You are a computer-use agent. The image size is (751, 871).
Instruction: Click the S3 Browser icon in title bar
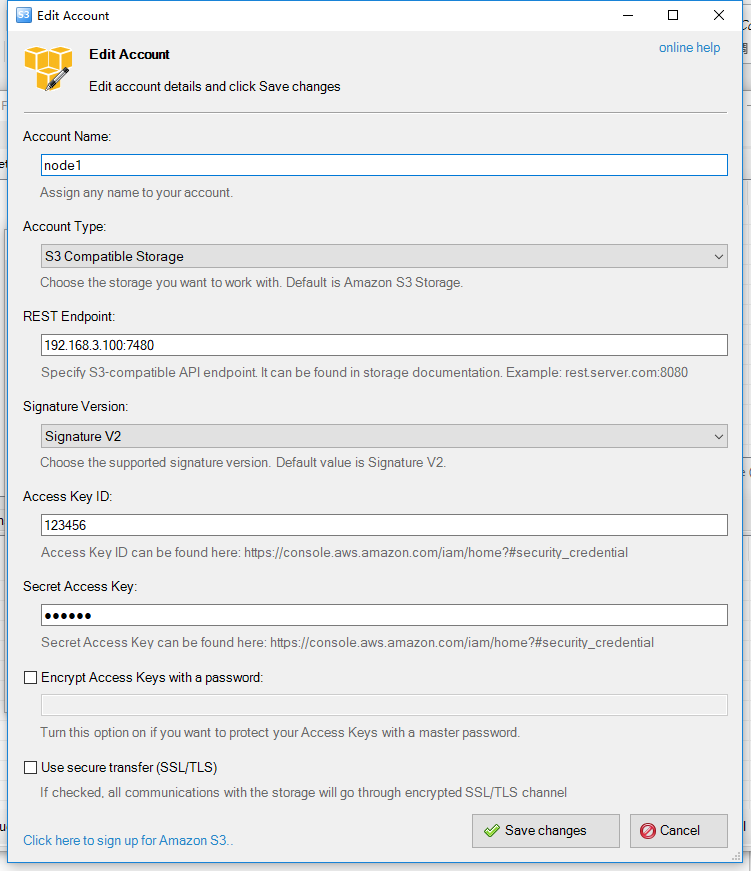(x=24, y=15)
